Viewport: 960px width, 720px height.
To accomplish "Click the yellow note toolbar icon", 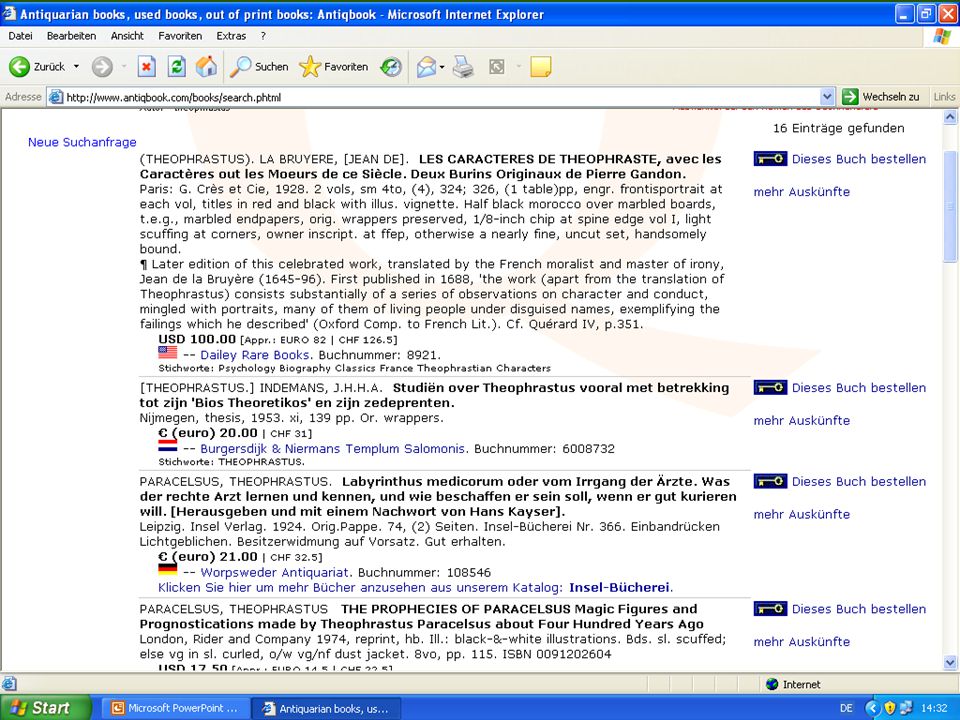I will point(541,67).
